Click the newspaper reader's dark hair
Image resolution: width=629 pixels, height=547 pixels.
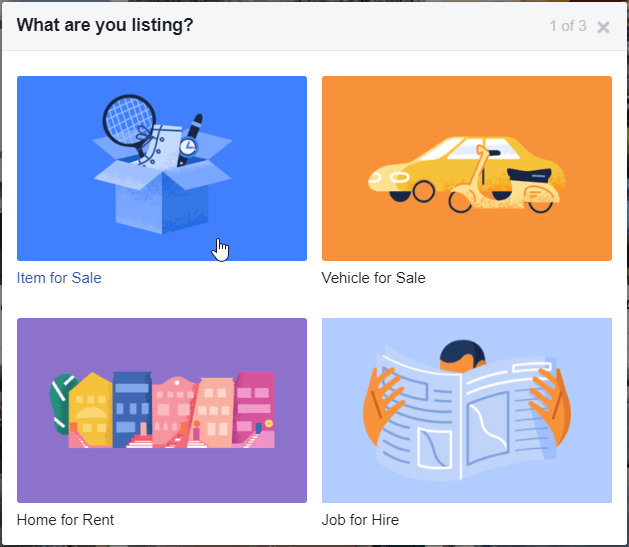coord(463,352)
